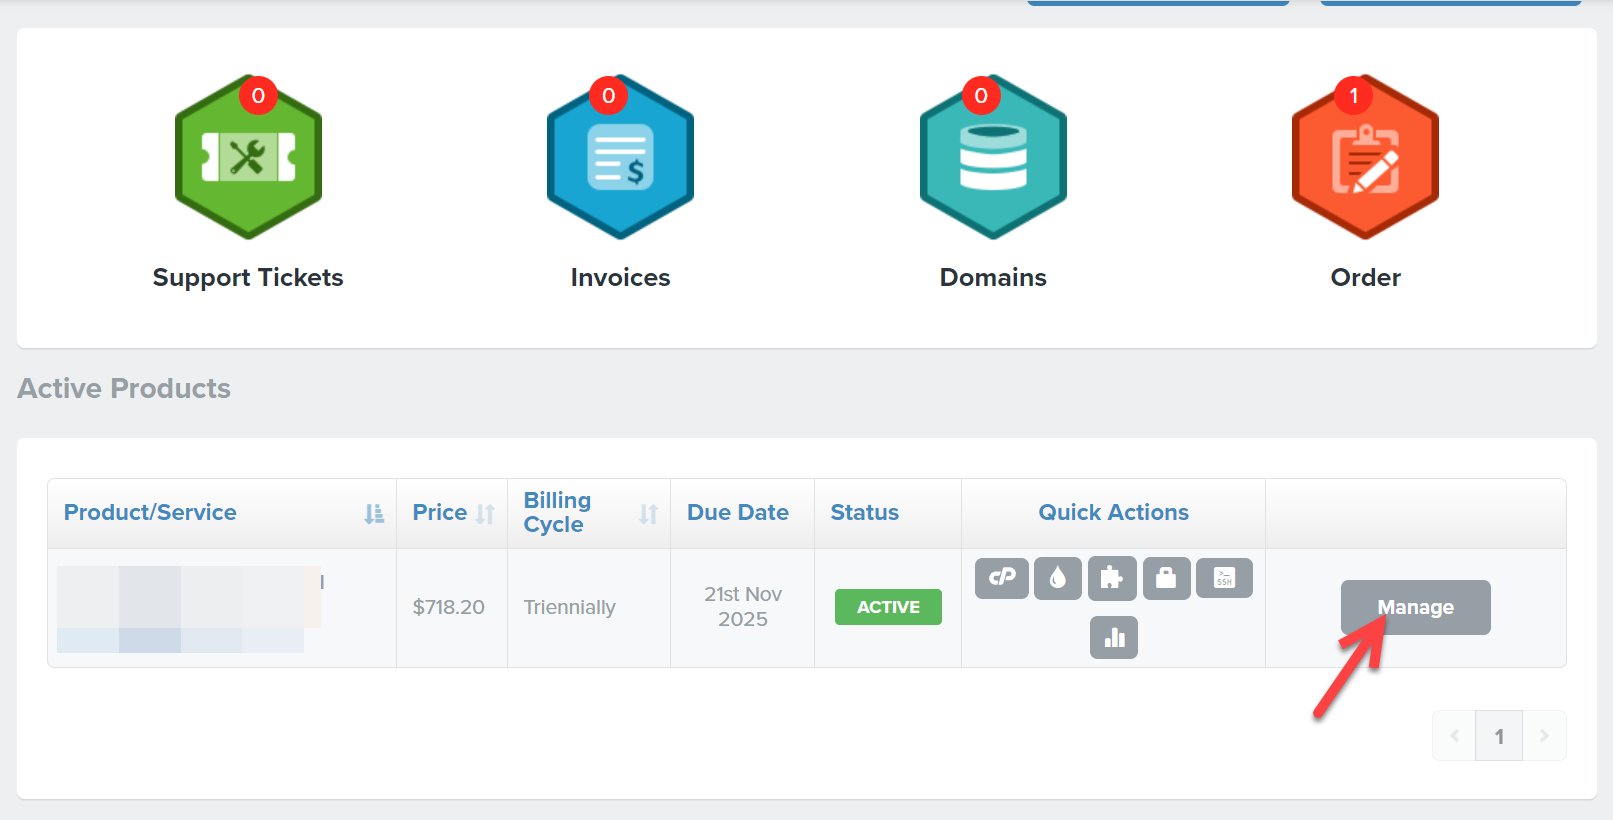Click the Support Tickets label
Screen dimensions: 1613x820
pos(248,278)
